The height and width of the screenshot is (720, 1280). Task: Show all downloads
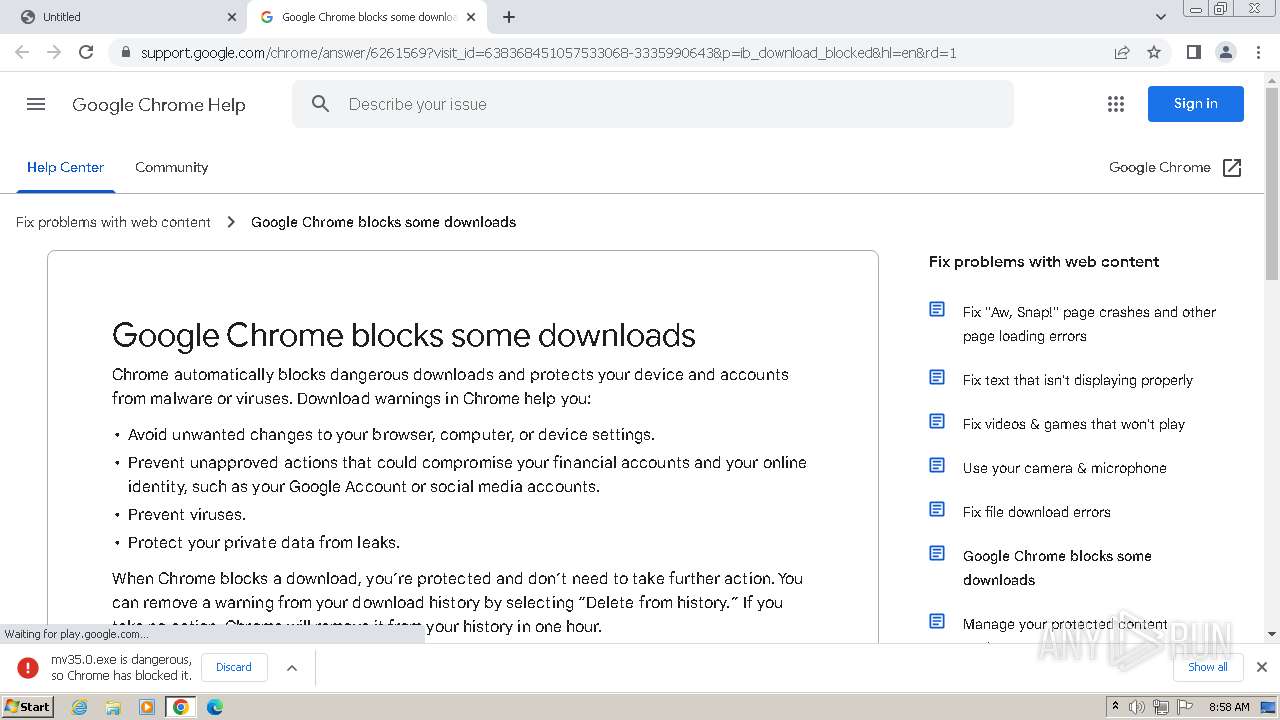[1207, 667]
